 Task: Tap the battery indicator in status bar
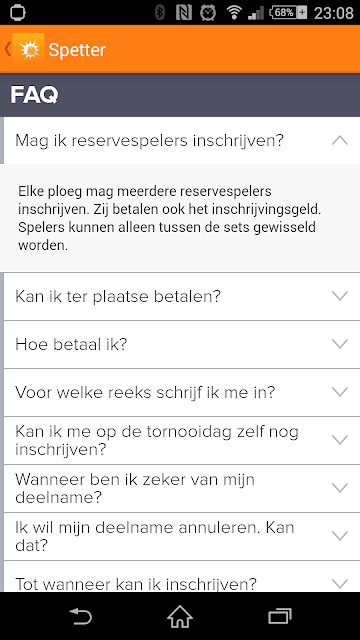tap(288, 13)
